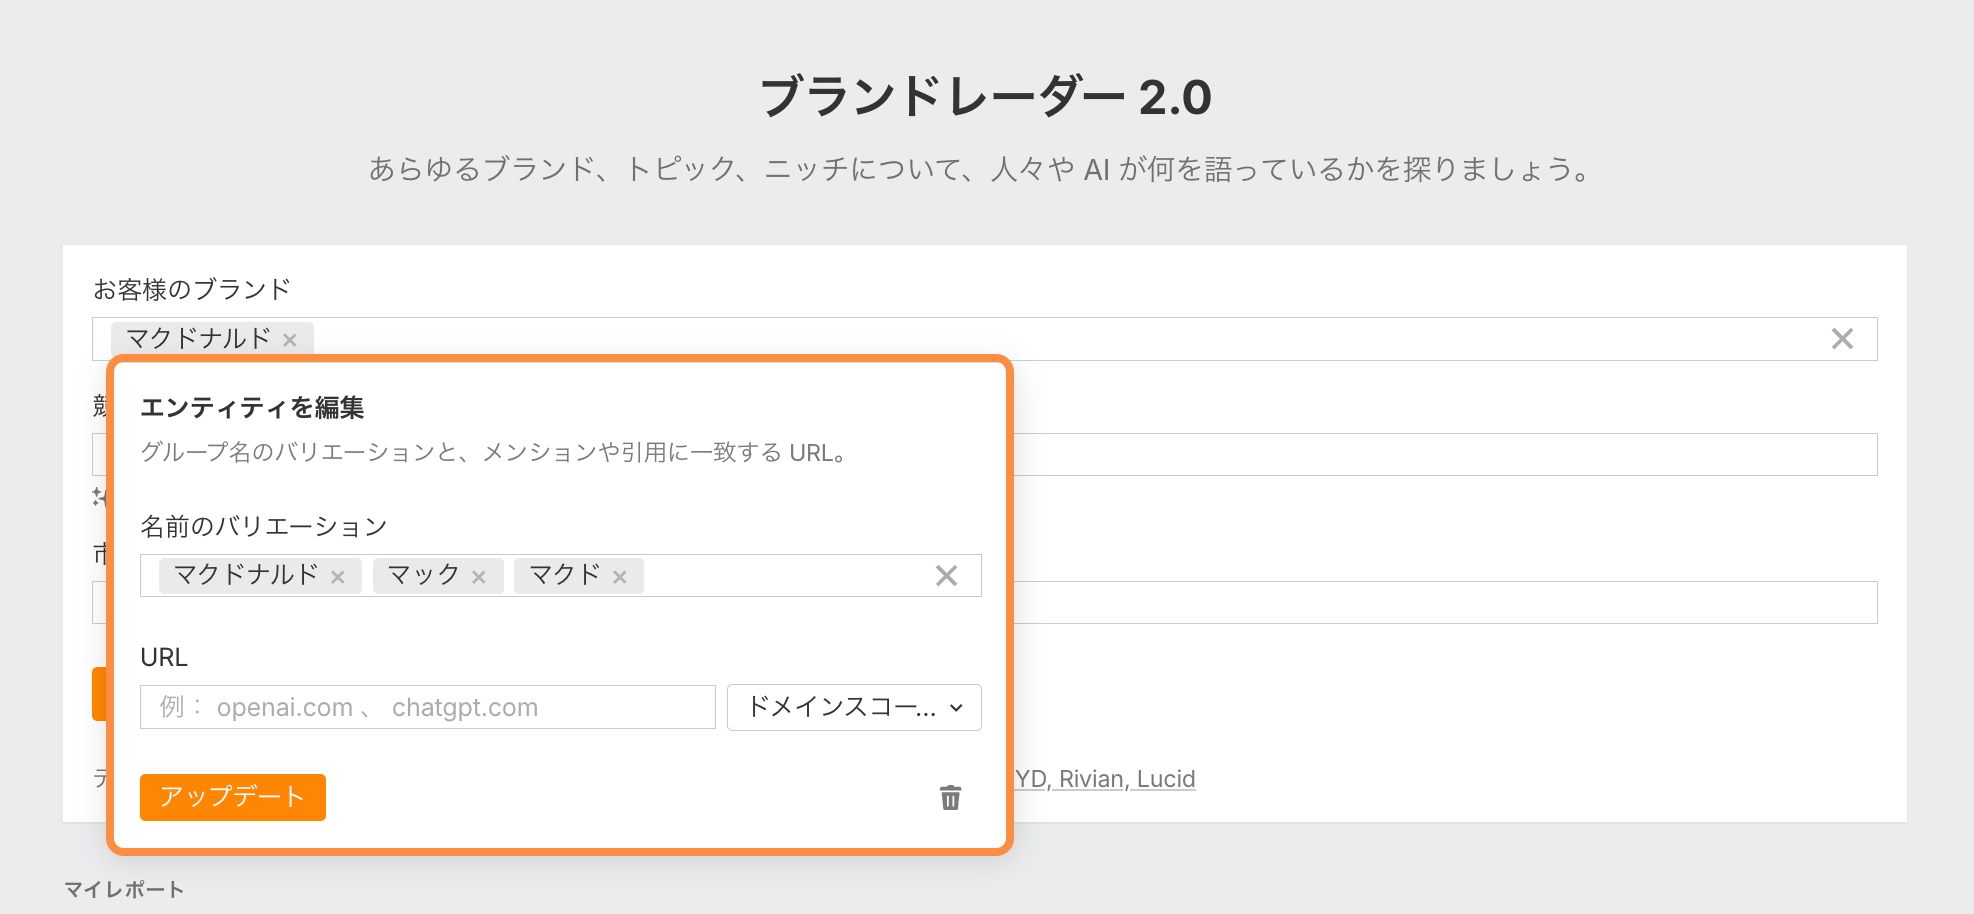Clear the お客様のブランド field with X
This screenshot has height=914, width=1974.
tap(1842, 339)
